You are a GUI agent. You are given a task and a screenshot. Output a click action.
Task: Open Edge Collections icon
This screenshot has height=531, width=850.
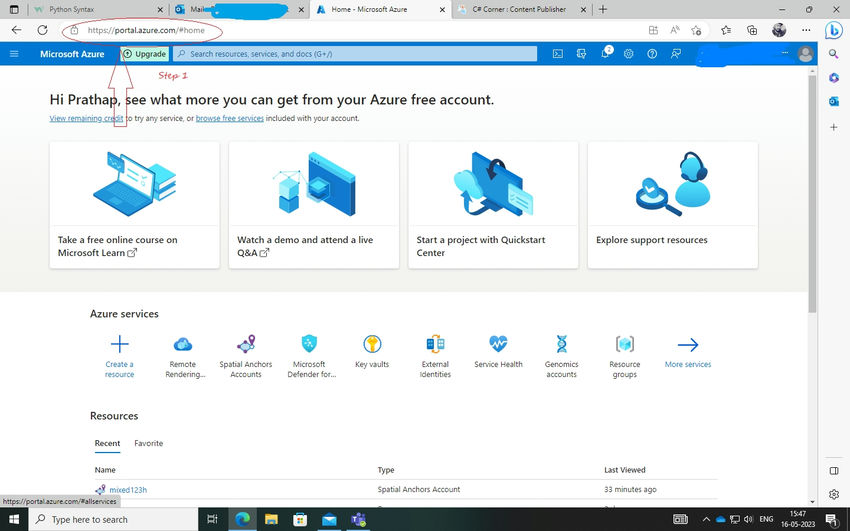[x=752, y=30]
